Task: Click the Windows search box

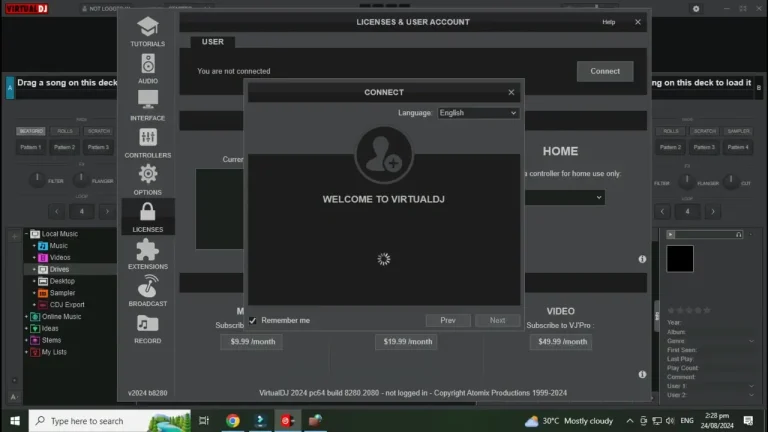Action: pos(110,421)
